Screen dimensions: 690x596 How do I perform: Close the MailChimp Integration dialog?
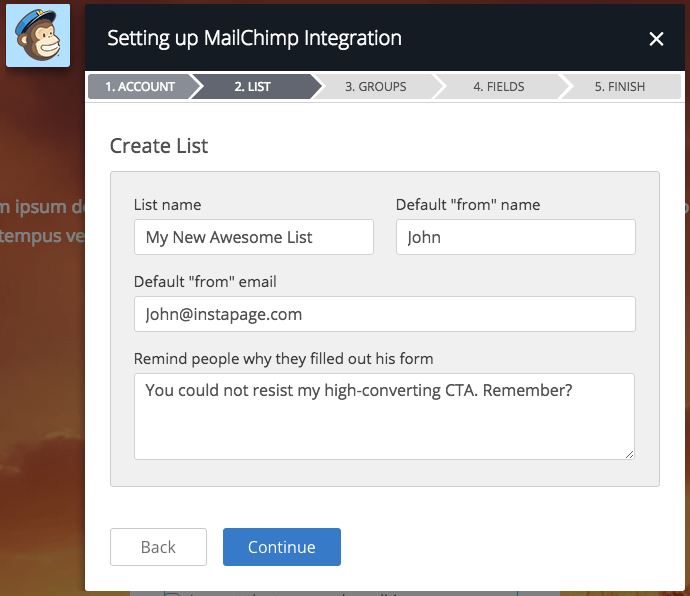[656, 39]
